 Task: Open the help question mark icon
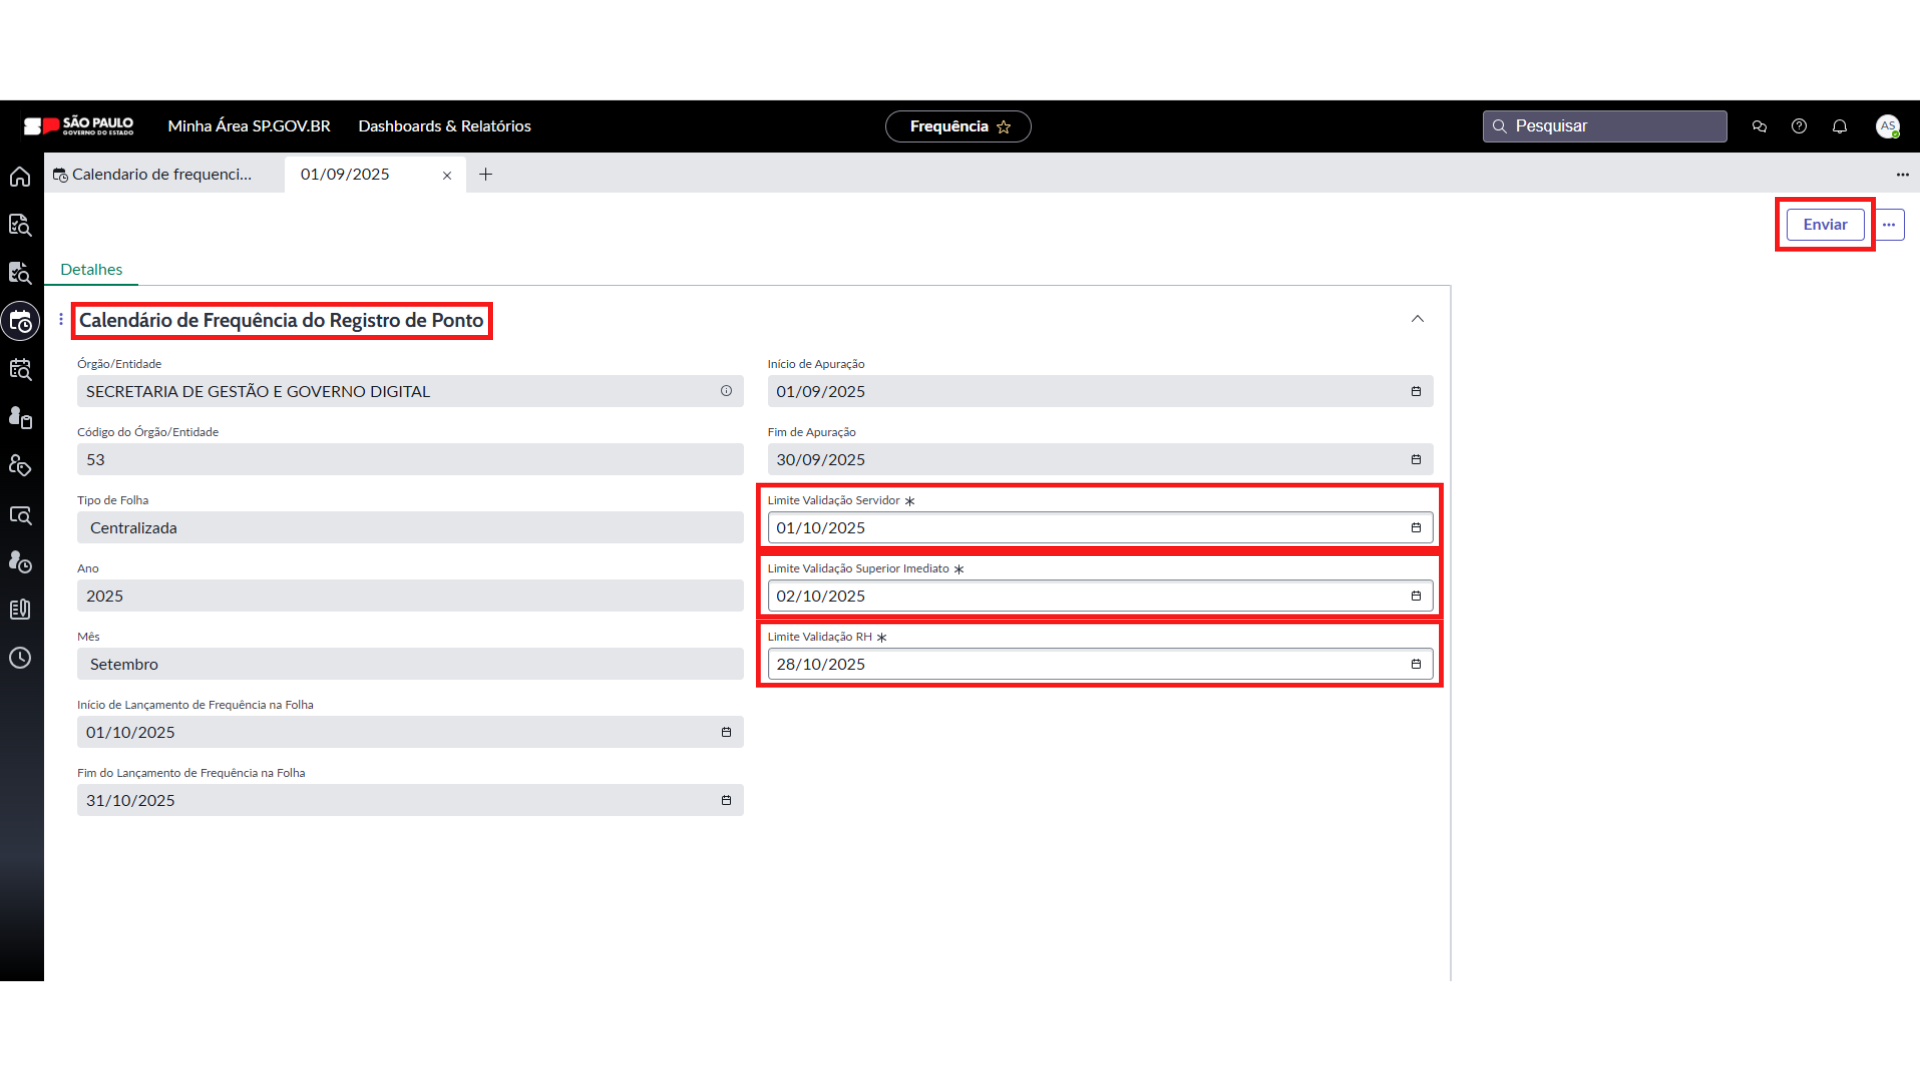point(1799,126)
